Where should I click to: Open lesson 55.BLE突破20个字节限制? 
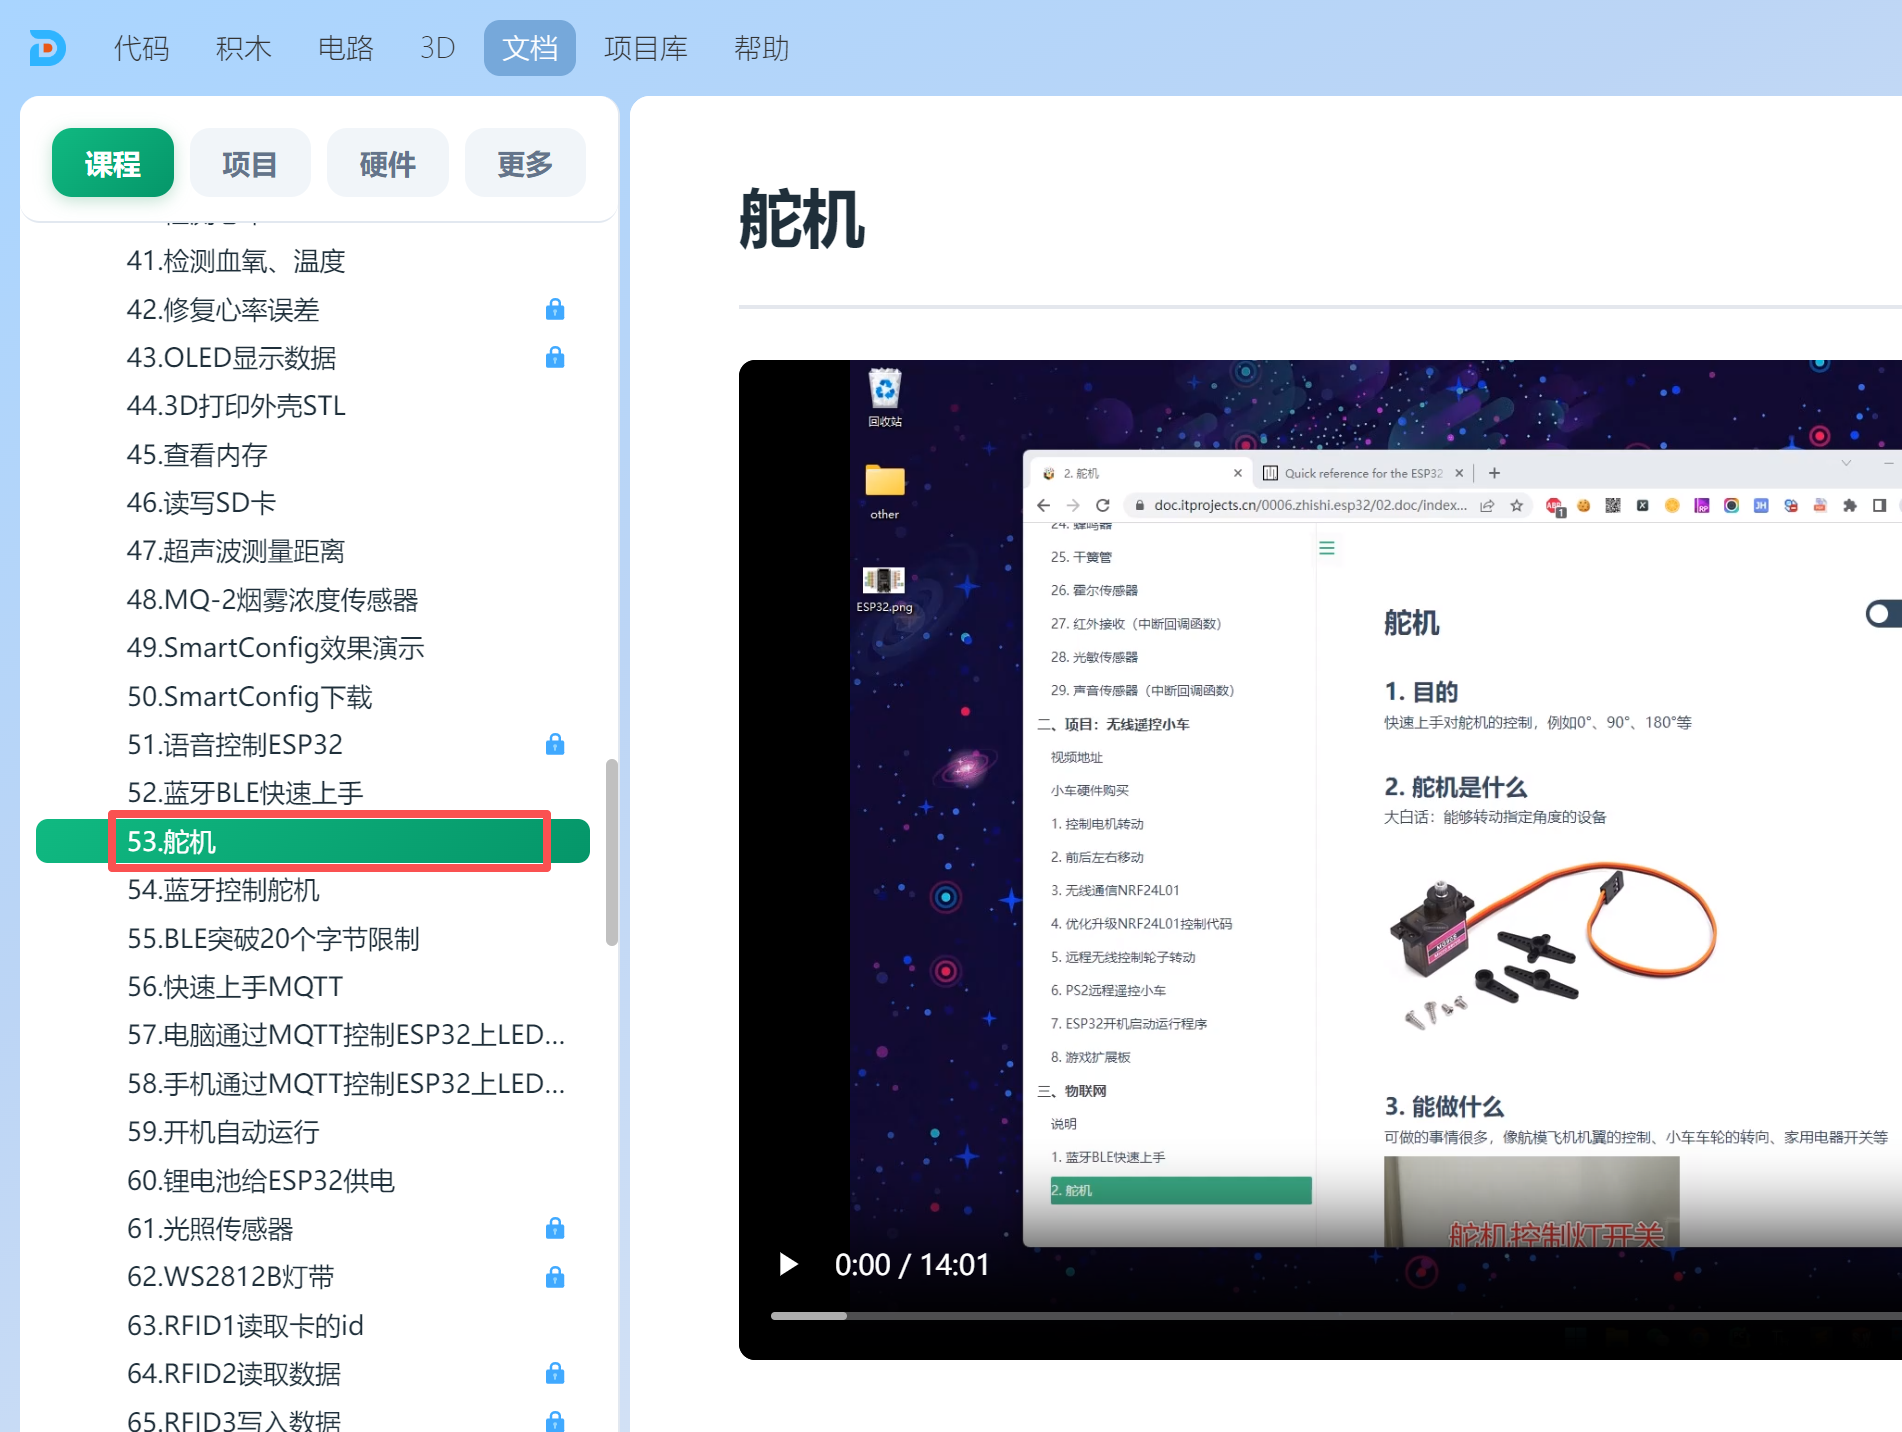click(x=273, y=938)
